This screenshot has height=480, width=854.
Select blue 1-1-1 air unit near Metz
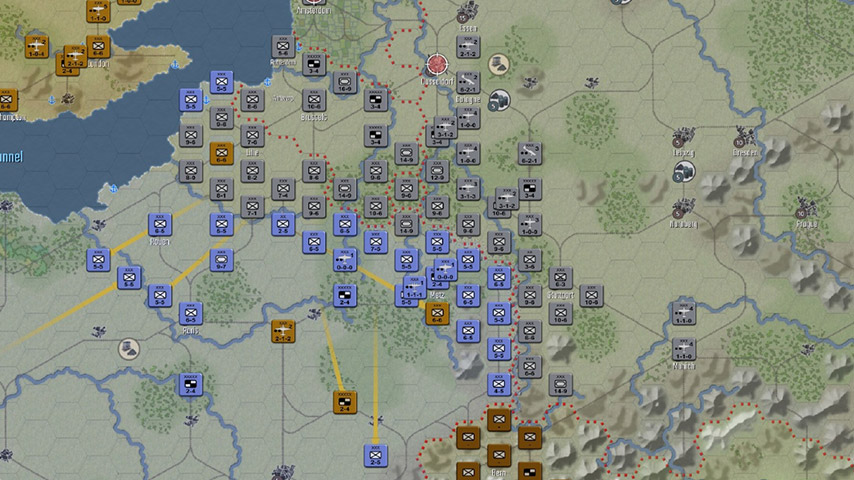(414, 287)
